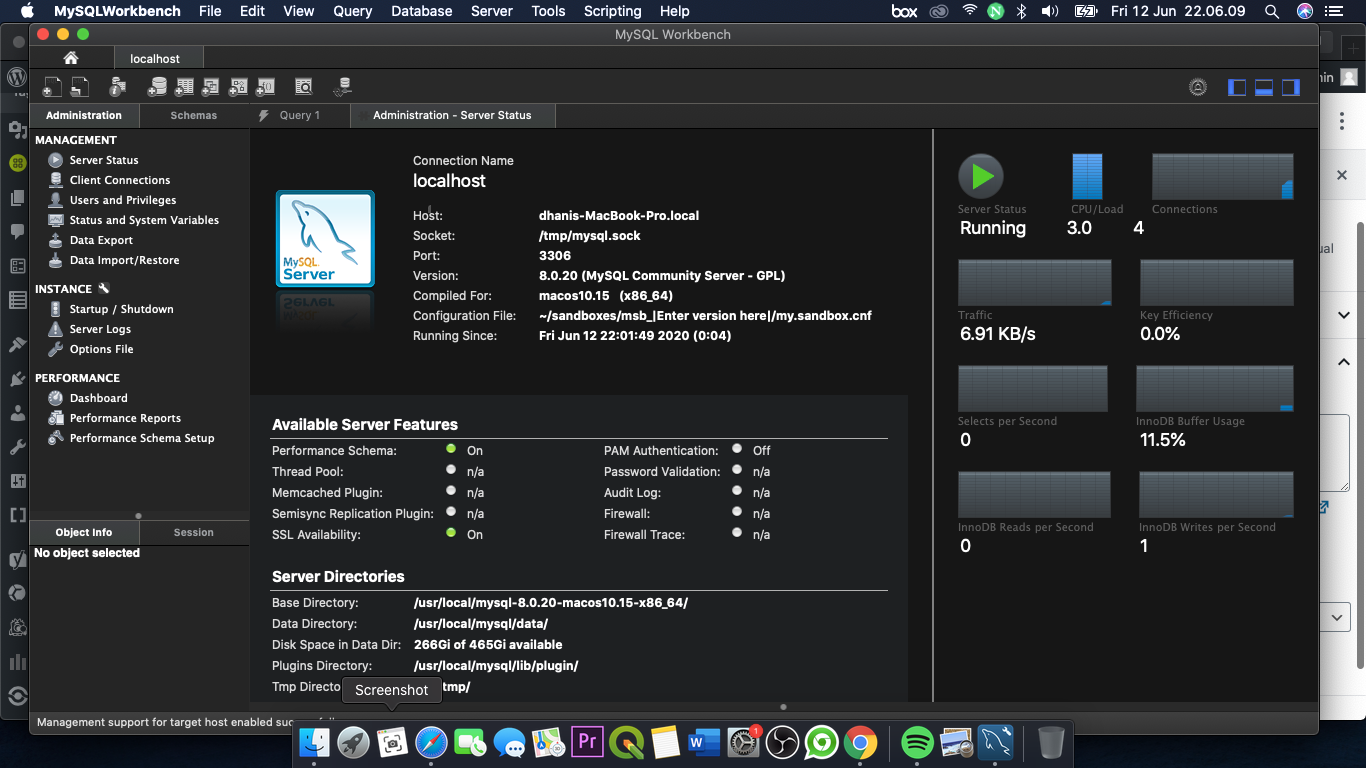1366x768 pixels.
Task: Open Performance Reports in the navigator
Action: [x=125, y=418]
